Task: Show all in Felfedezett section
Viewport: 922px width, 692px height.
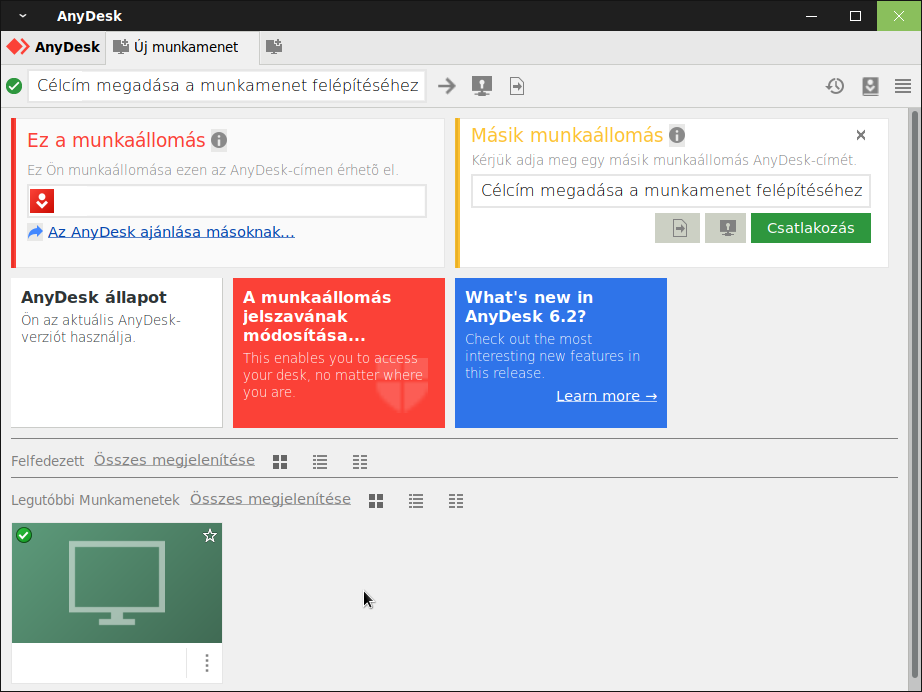Action: (174, 460)
